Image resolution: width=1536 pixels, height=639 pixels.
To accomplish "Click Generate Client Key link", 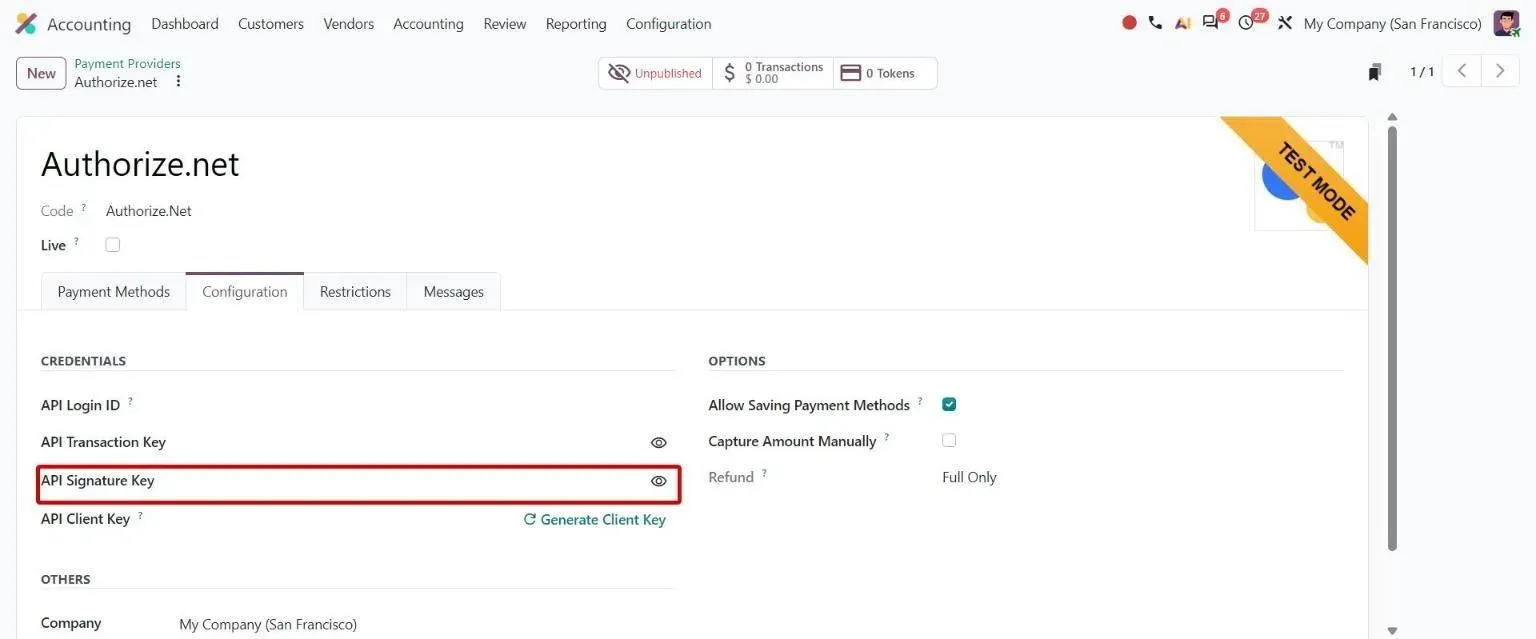I will [x=594, y=519].
